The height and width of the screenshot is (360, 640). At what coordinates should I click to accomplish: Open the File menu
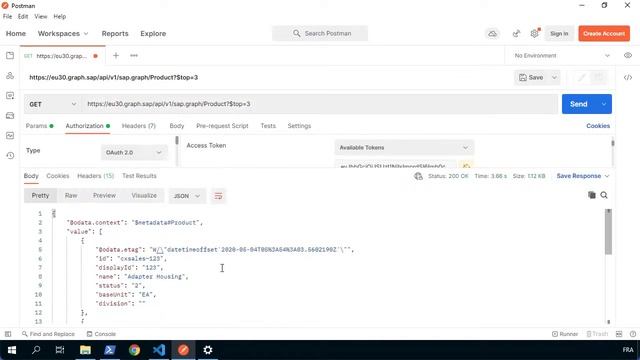coord(7,16)
